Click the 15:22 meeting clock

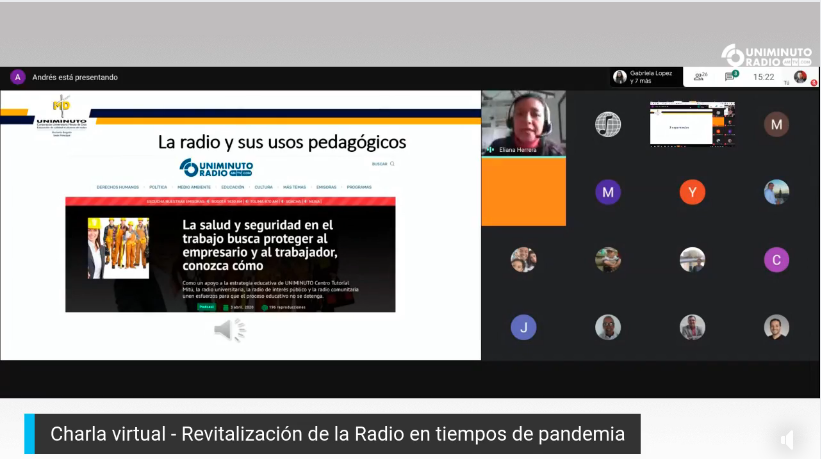click(x=763, y=77)
